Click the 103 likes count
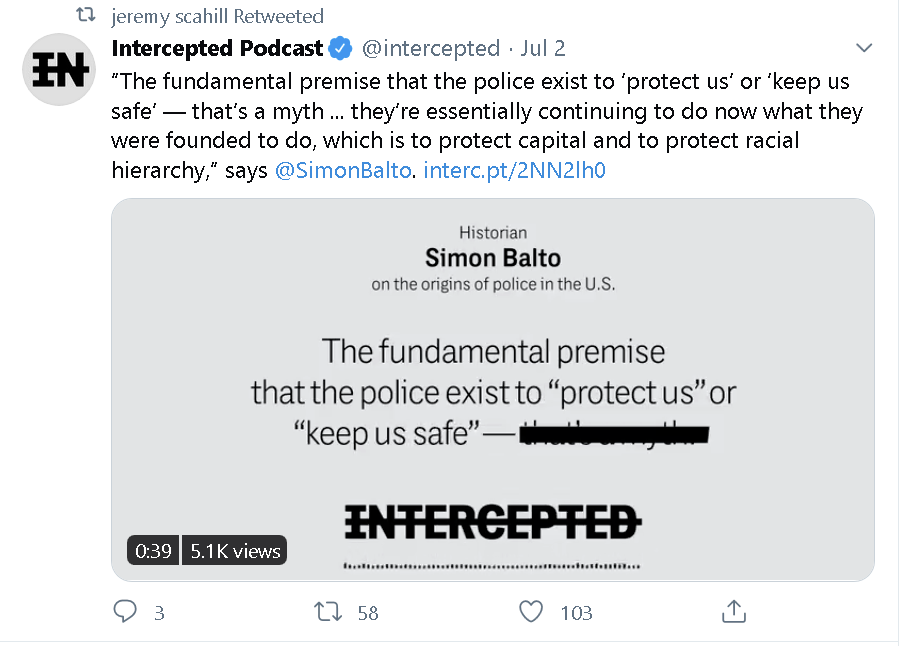This screenshot has height=646, width=899. click(x=576, y=613)
